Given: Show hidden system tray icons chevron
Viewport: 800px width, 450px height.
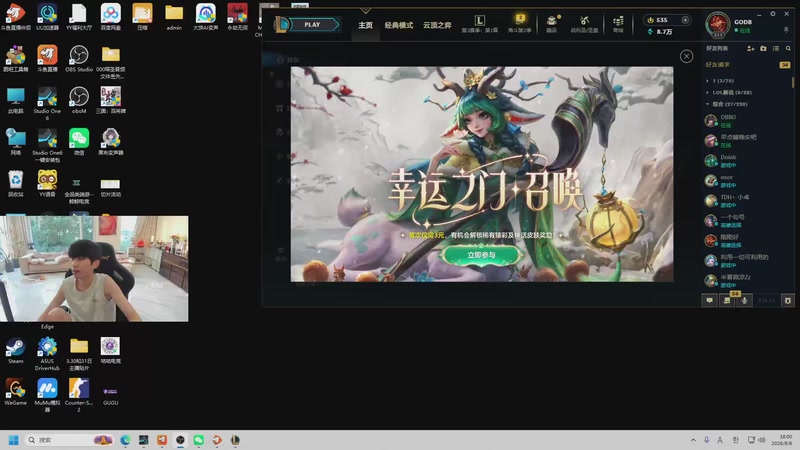Looking at the screenshot, I should 693,440.
